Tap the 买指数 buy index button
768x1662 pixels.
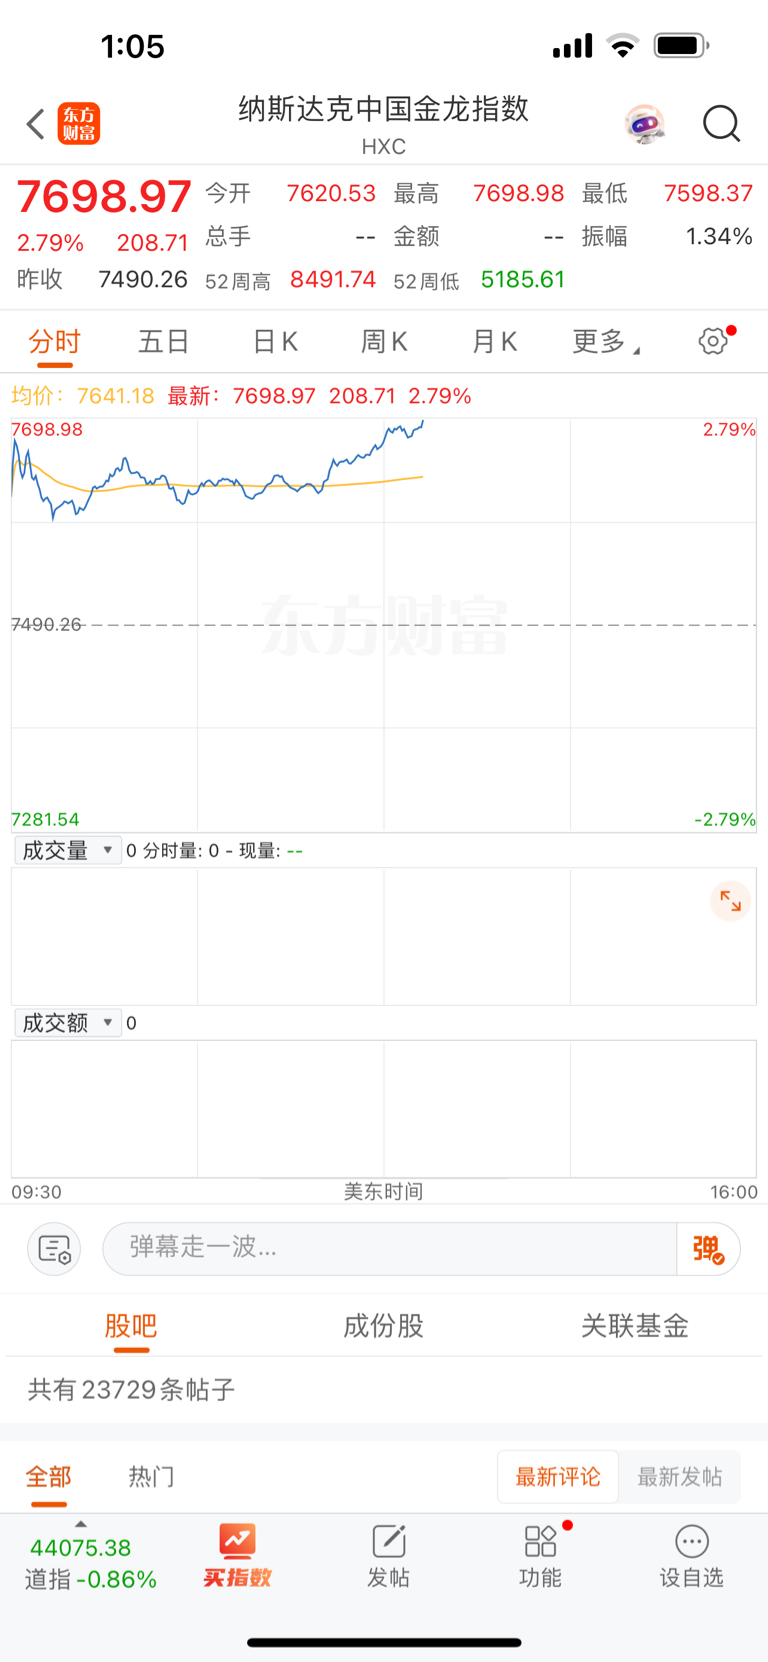tap(238, 1556)
